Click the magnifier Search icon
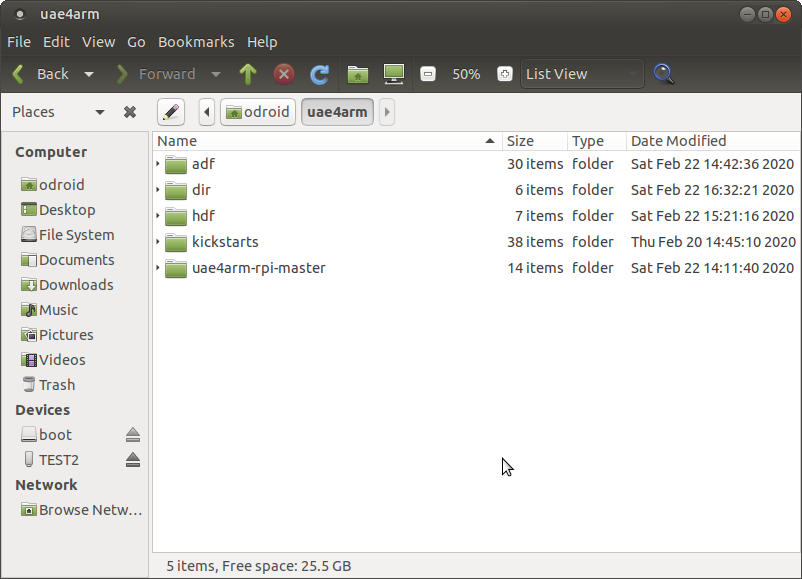 coord(663,74)
